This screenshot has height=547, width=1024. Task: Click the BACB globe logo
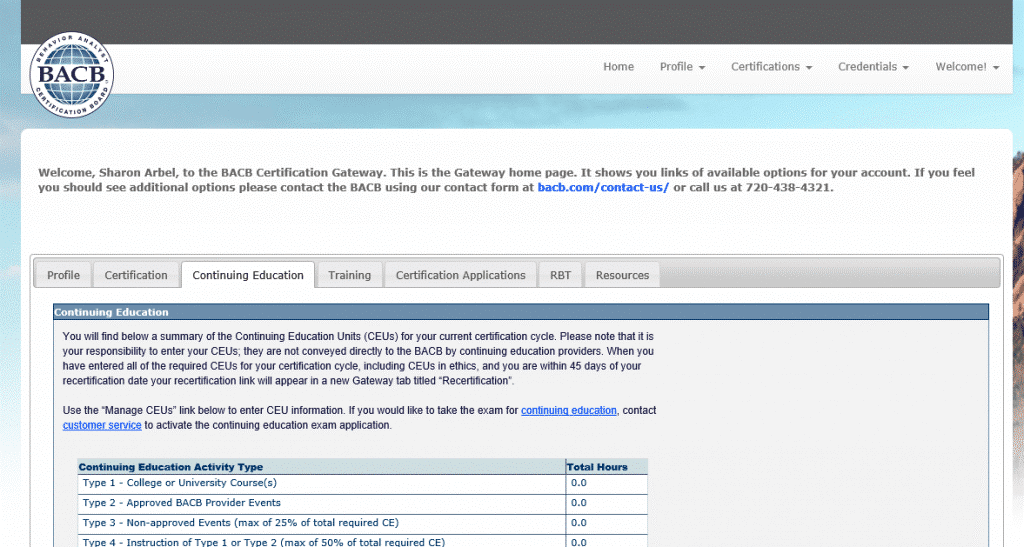tap(72, 74)
